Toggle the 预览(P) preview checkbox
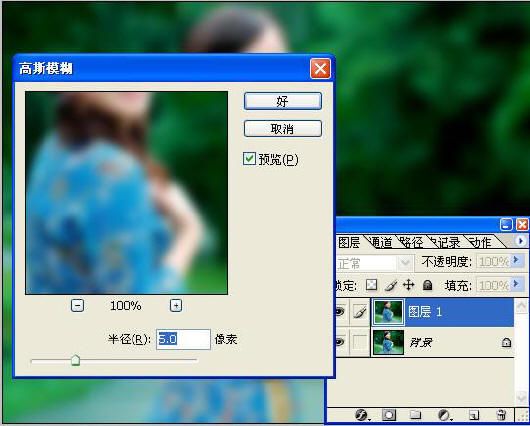 [249, 159]
